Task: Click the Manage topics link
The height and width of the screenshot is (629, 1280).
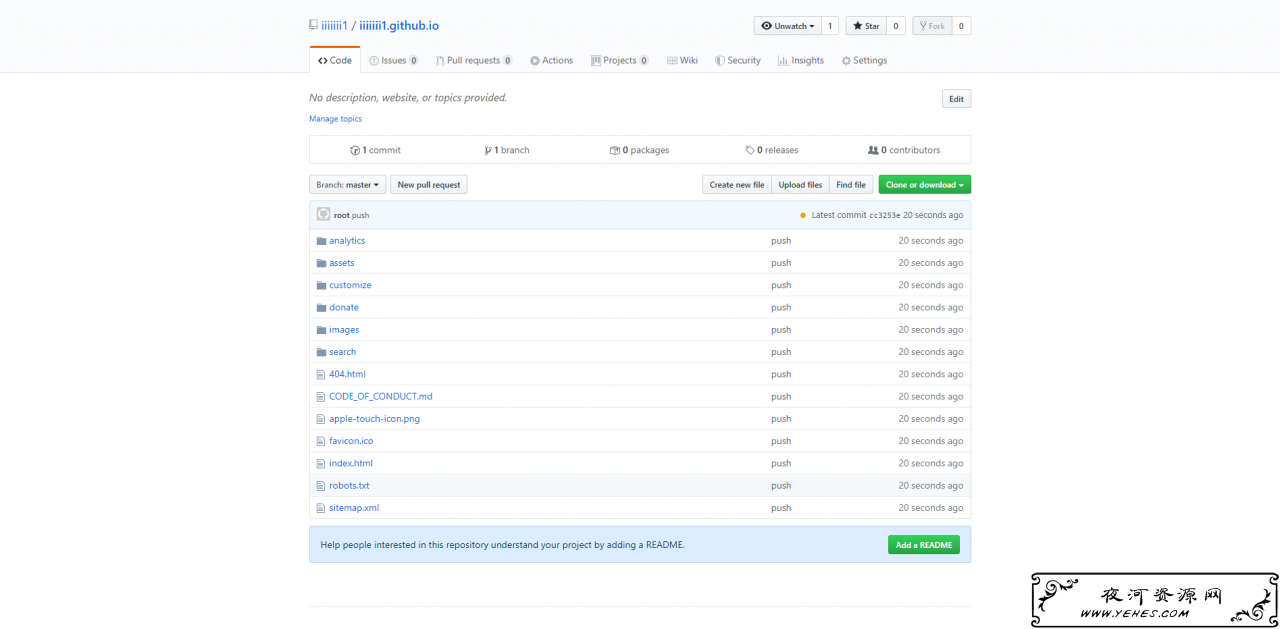Action: [335, 119]
